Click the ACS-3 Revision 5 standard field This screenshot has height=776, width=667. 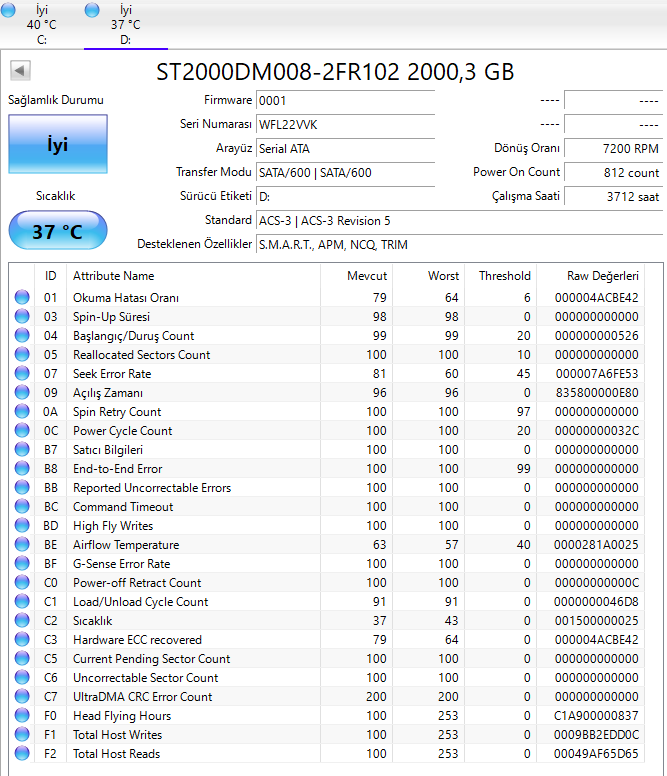(459, 220)
